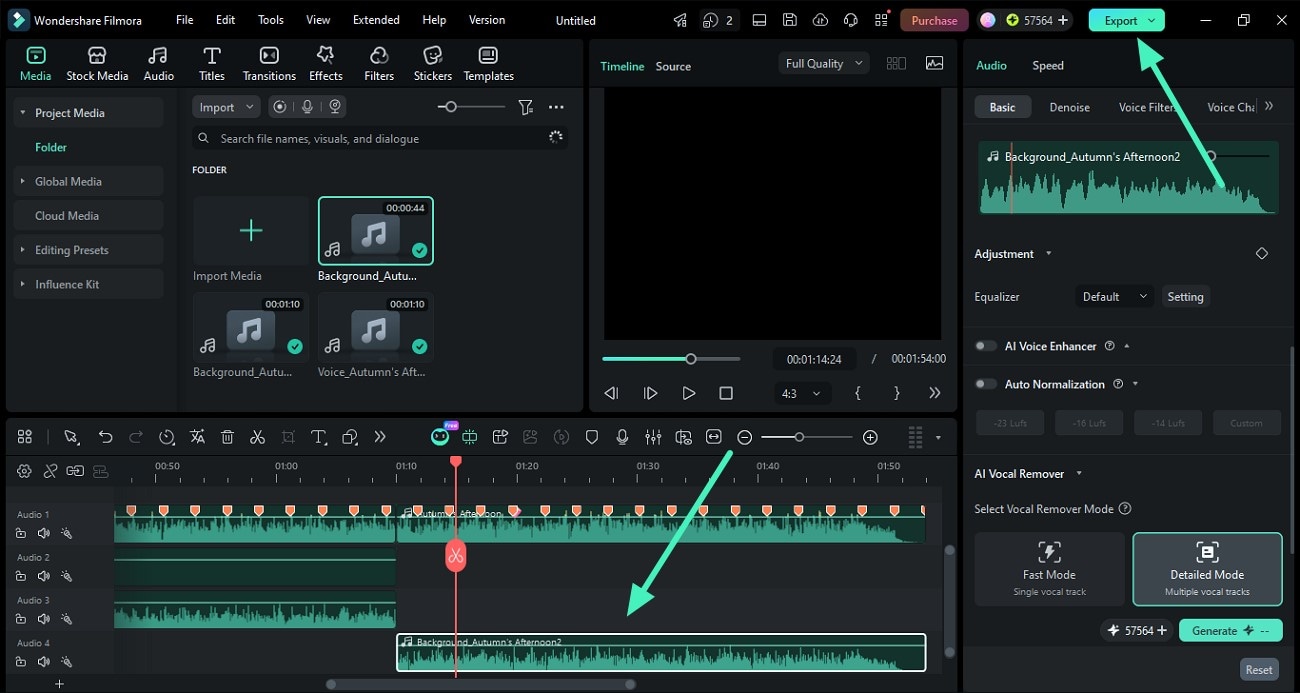The width and height of the screenshot is (1300, 693).
Task: Open the Effects panel
Action: (x=325, y=64)
